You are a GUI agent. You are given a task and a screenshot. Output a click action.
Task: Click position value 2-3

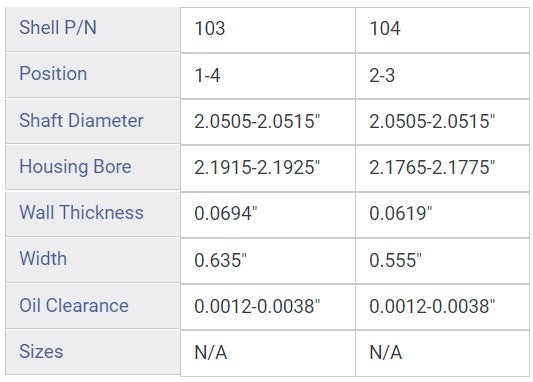(442, 76)
